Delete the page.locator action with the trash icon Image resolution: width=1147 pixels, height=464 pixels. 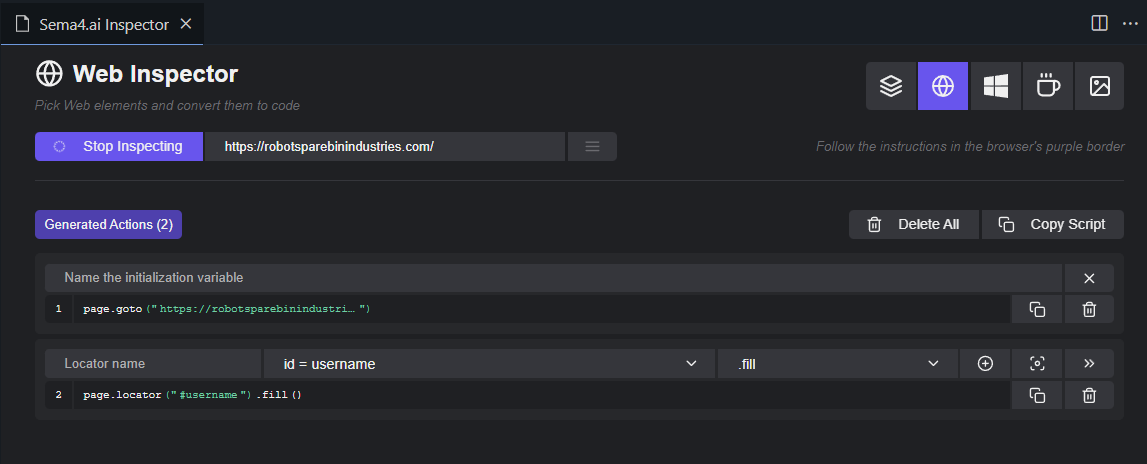point(1089,395)
